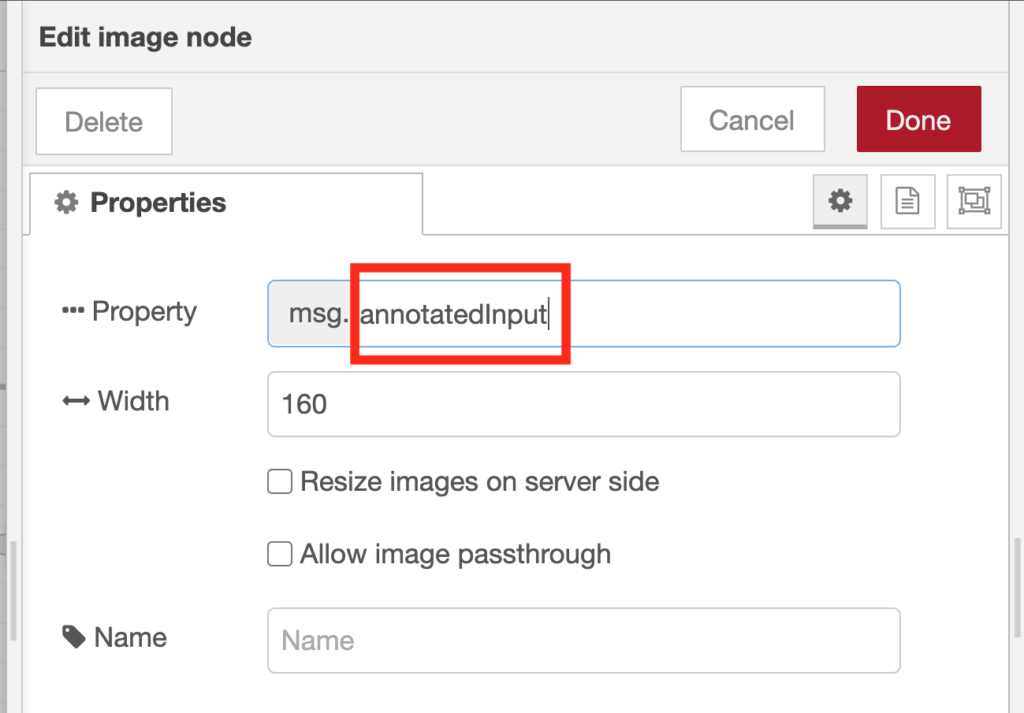Enable Resize images on server side
Screen dimensions: 1024x713
(279, 482)
